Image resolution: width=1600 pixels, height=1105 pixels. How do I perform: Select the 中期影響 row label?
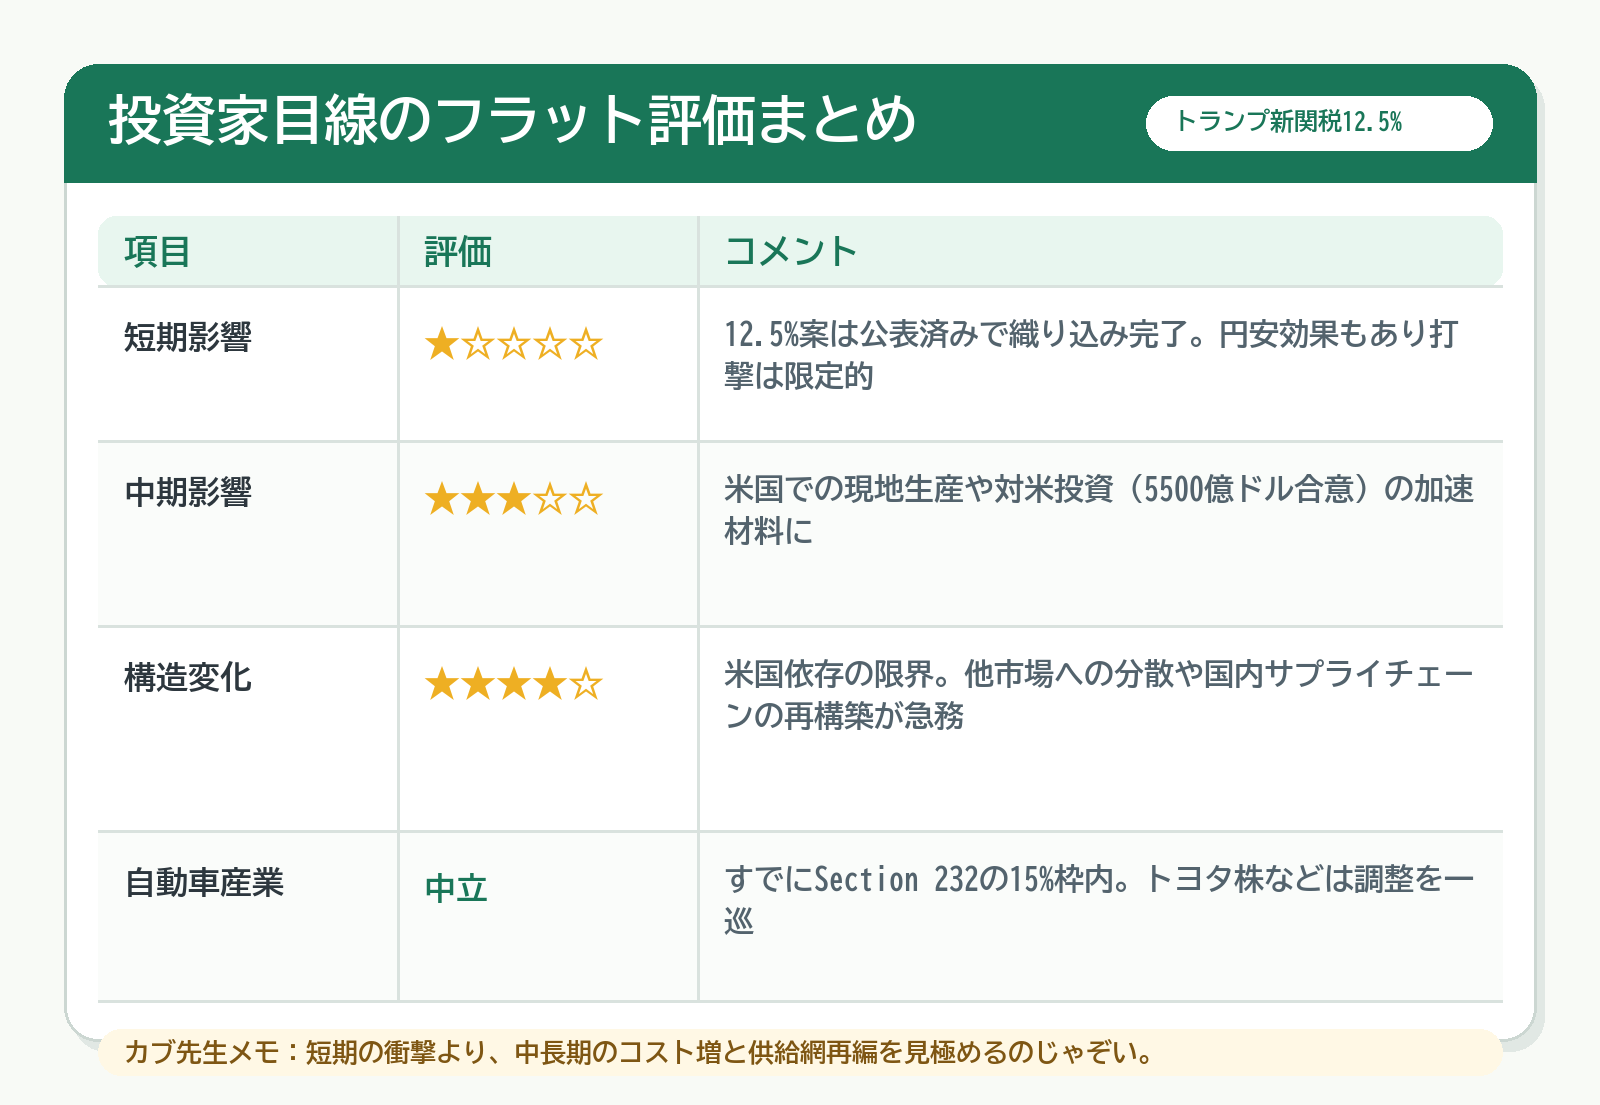[x=188, y=492]
